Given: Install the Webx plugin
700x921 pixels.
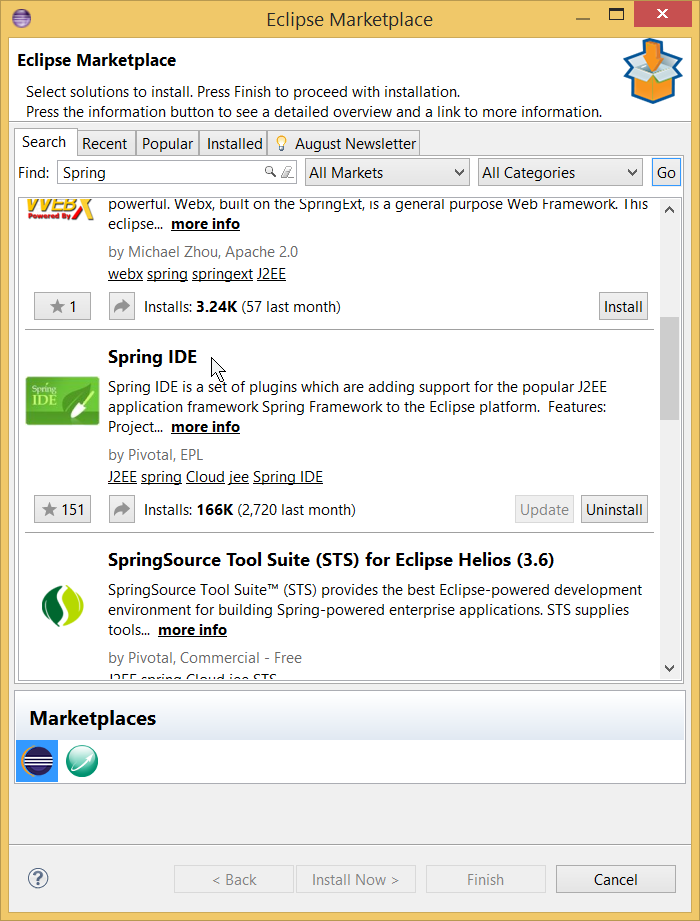Looking at the screenshot, I should coord(623,306).
